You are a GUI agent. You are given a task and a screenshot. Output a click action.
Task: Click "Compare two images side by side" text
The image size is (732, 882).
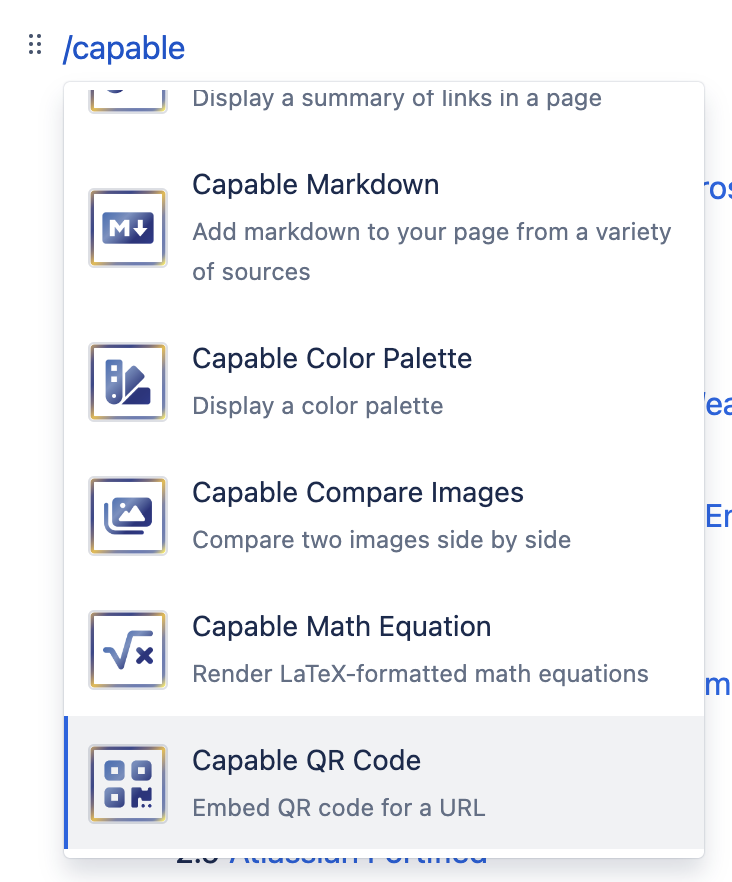(381, 540)
